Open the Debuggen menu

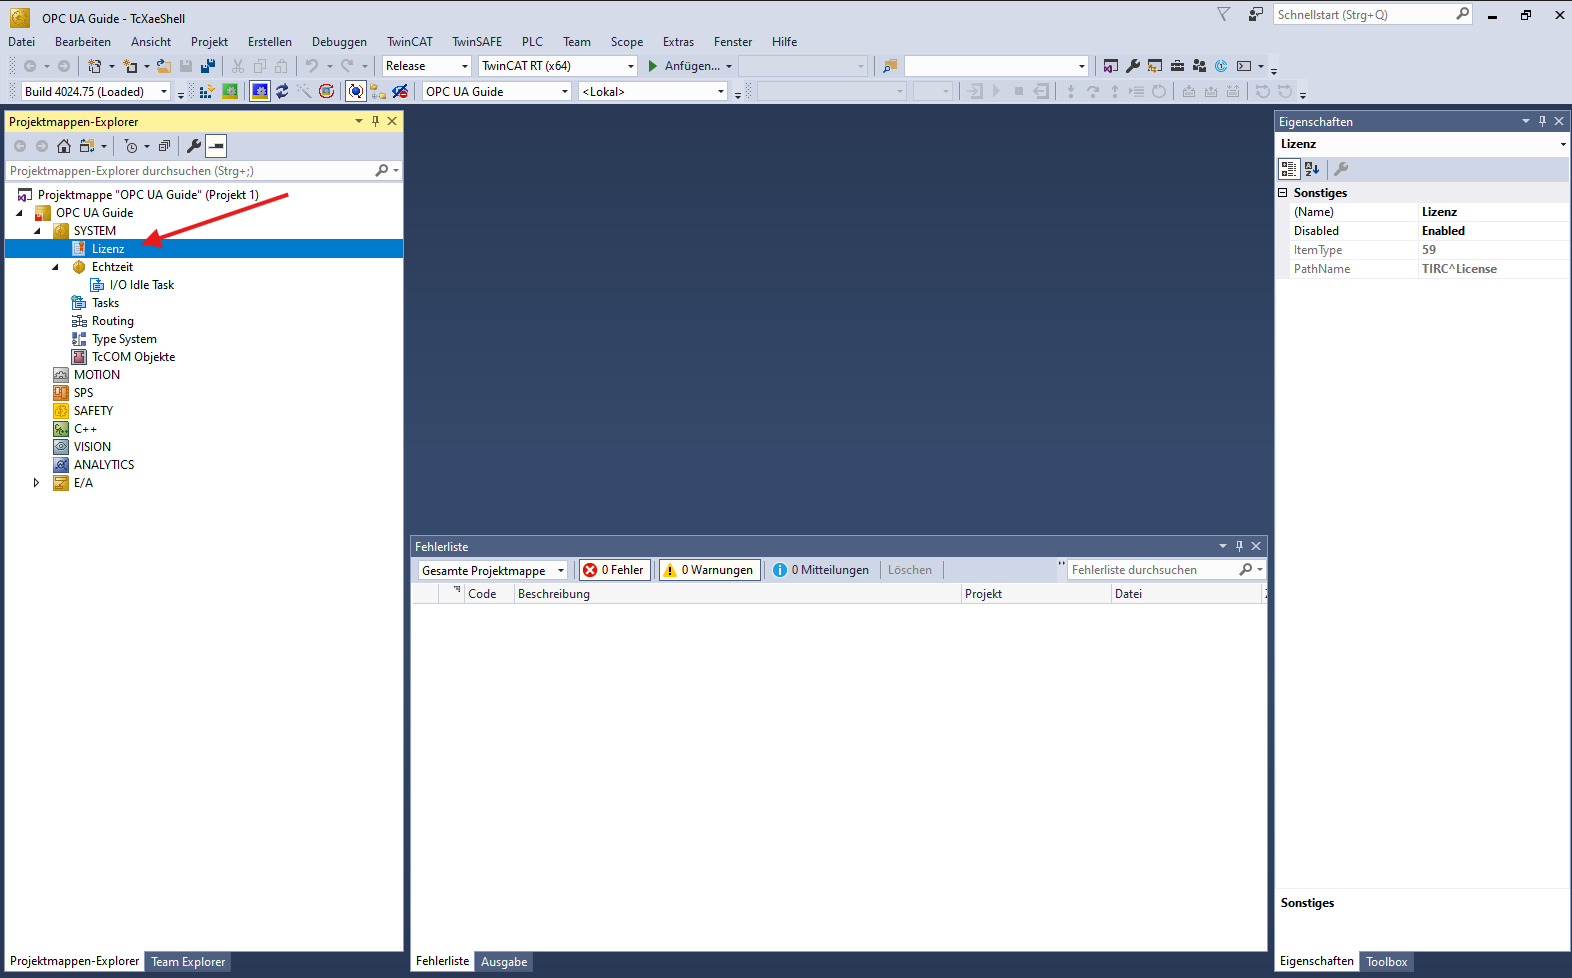coord(339,42)
